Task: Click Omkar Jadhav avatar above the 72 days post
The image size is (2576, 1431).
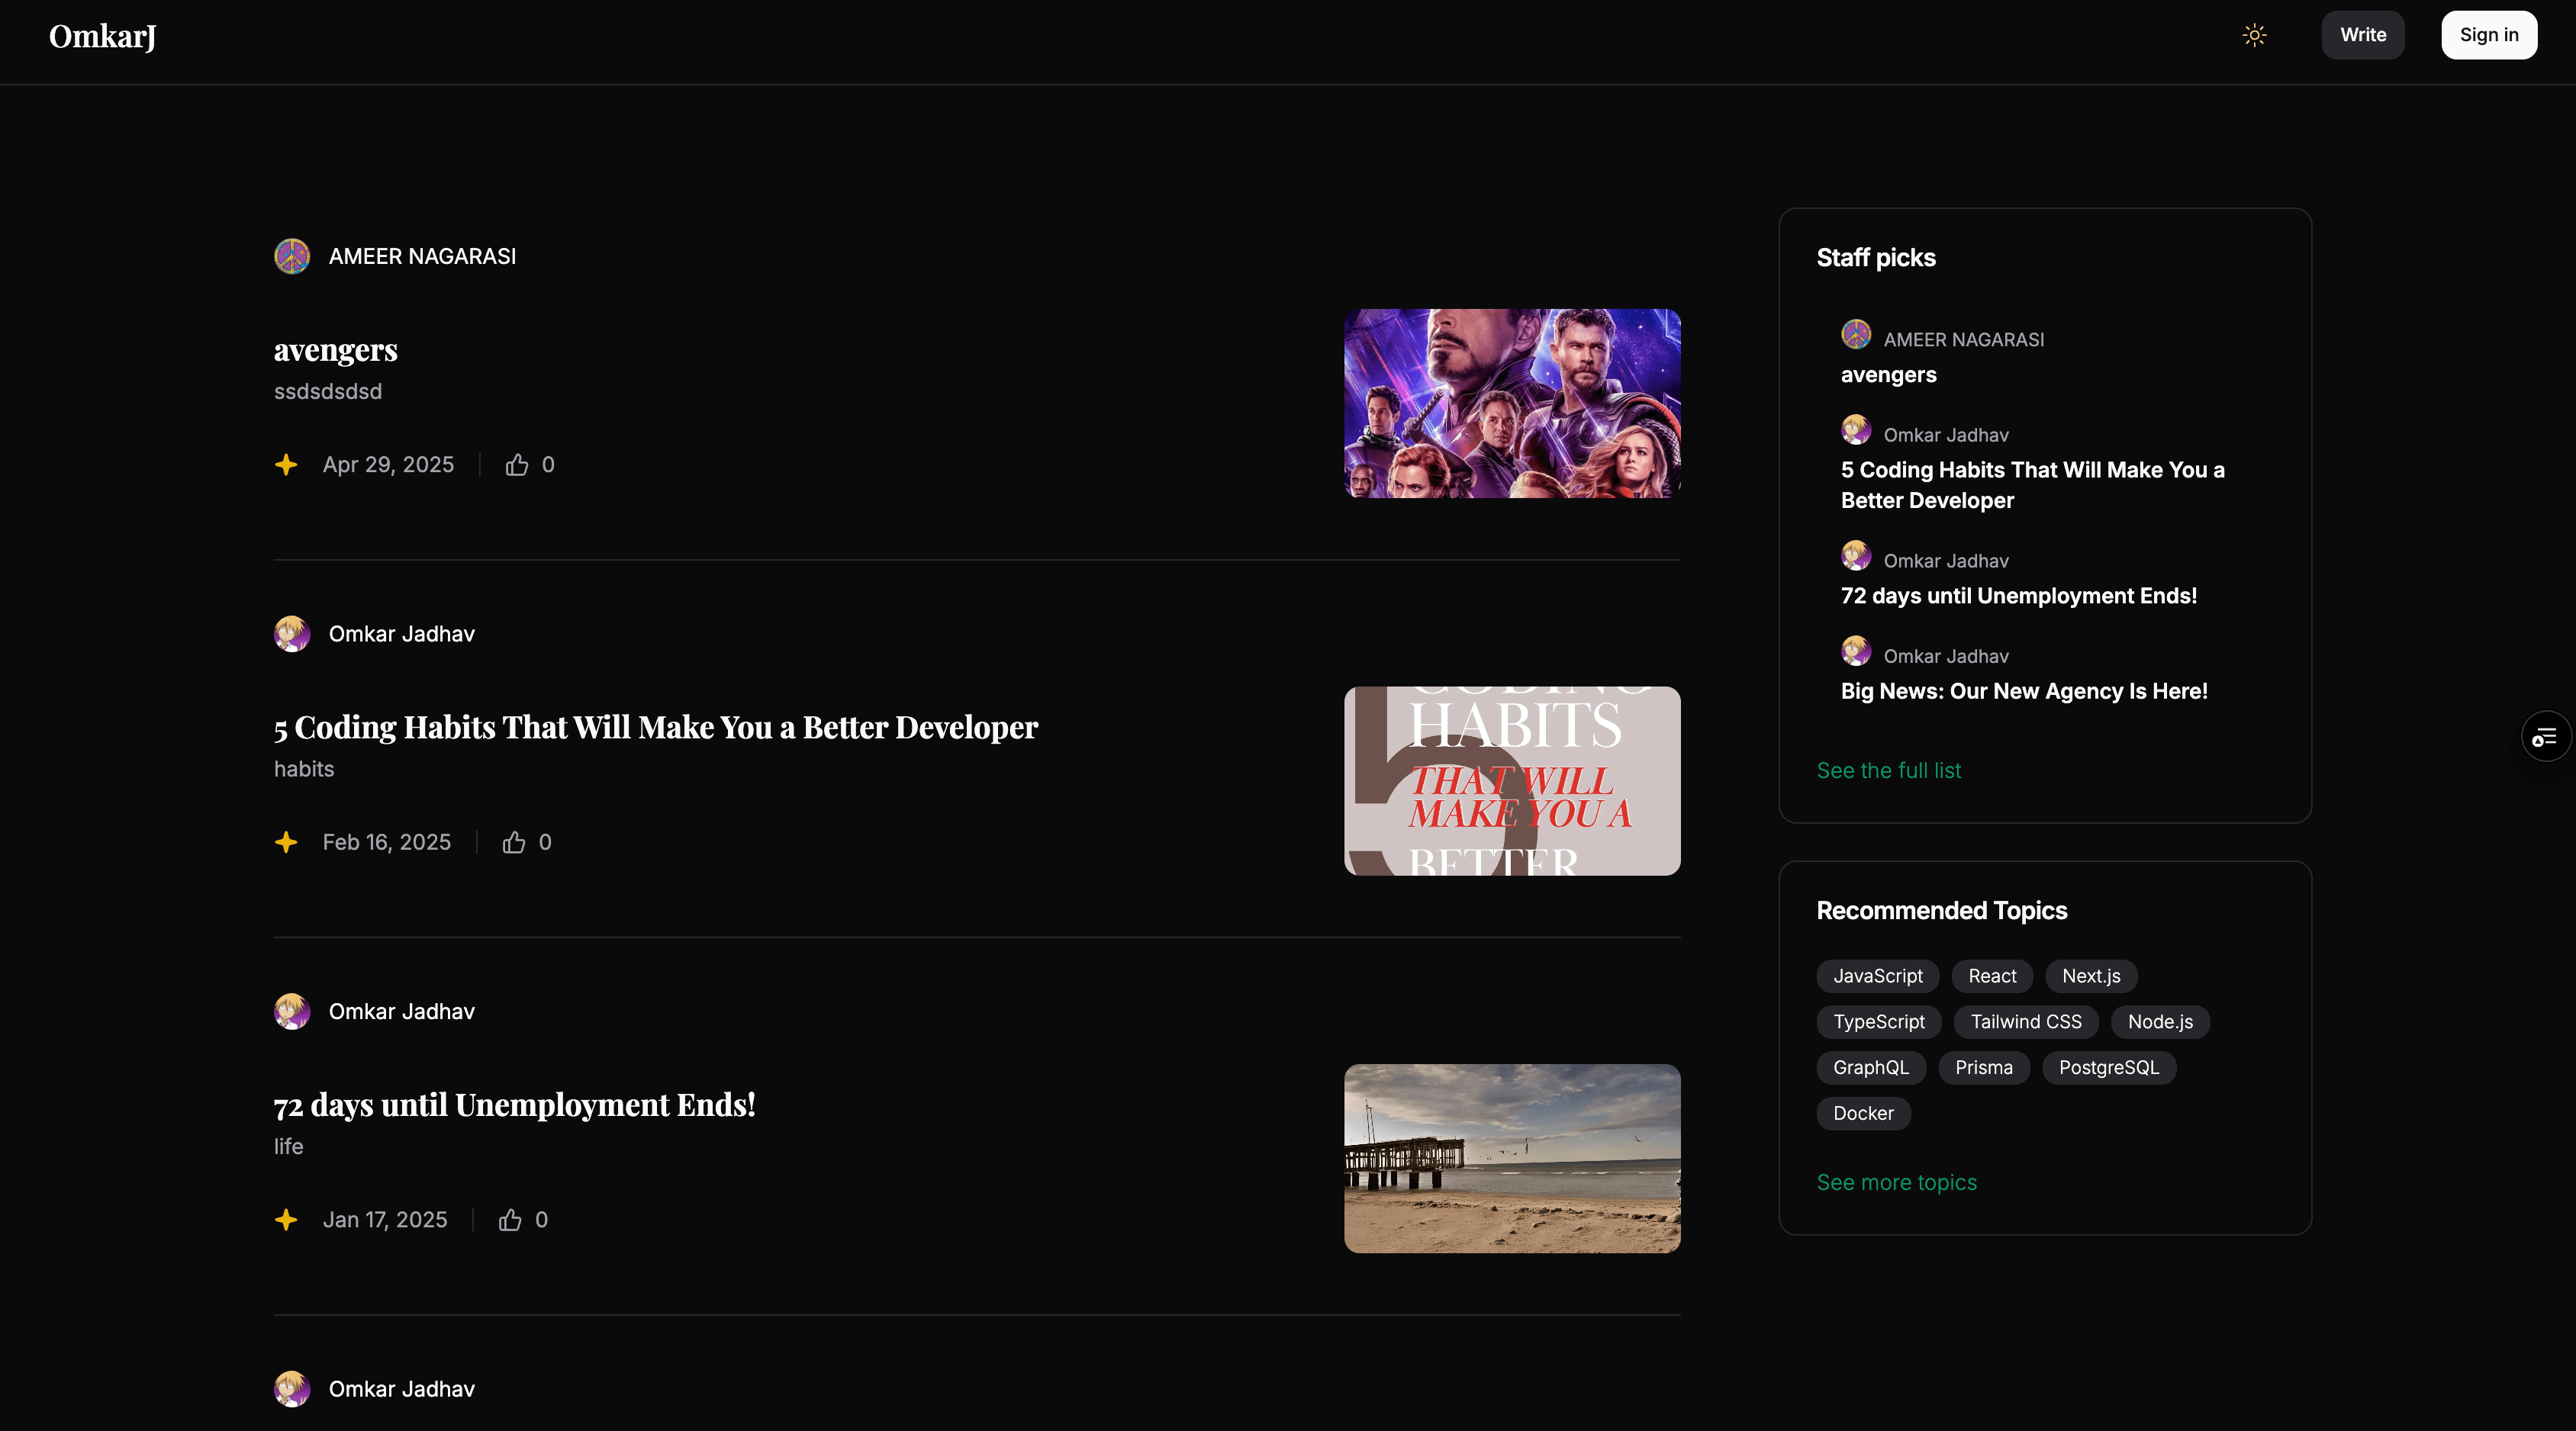Action: click(292, 1011)
